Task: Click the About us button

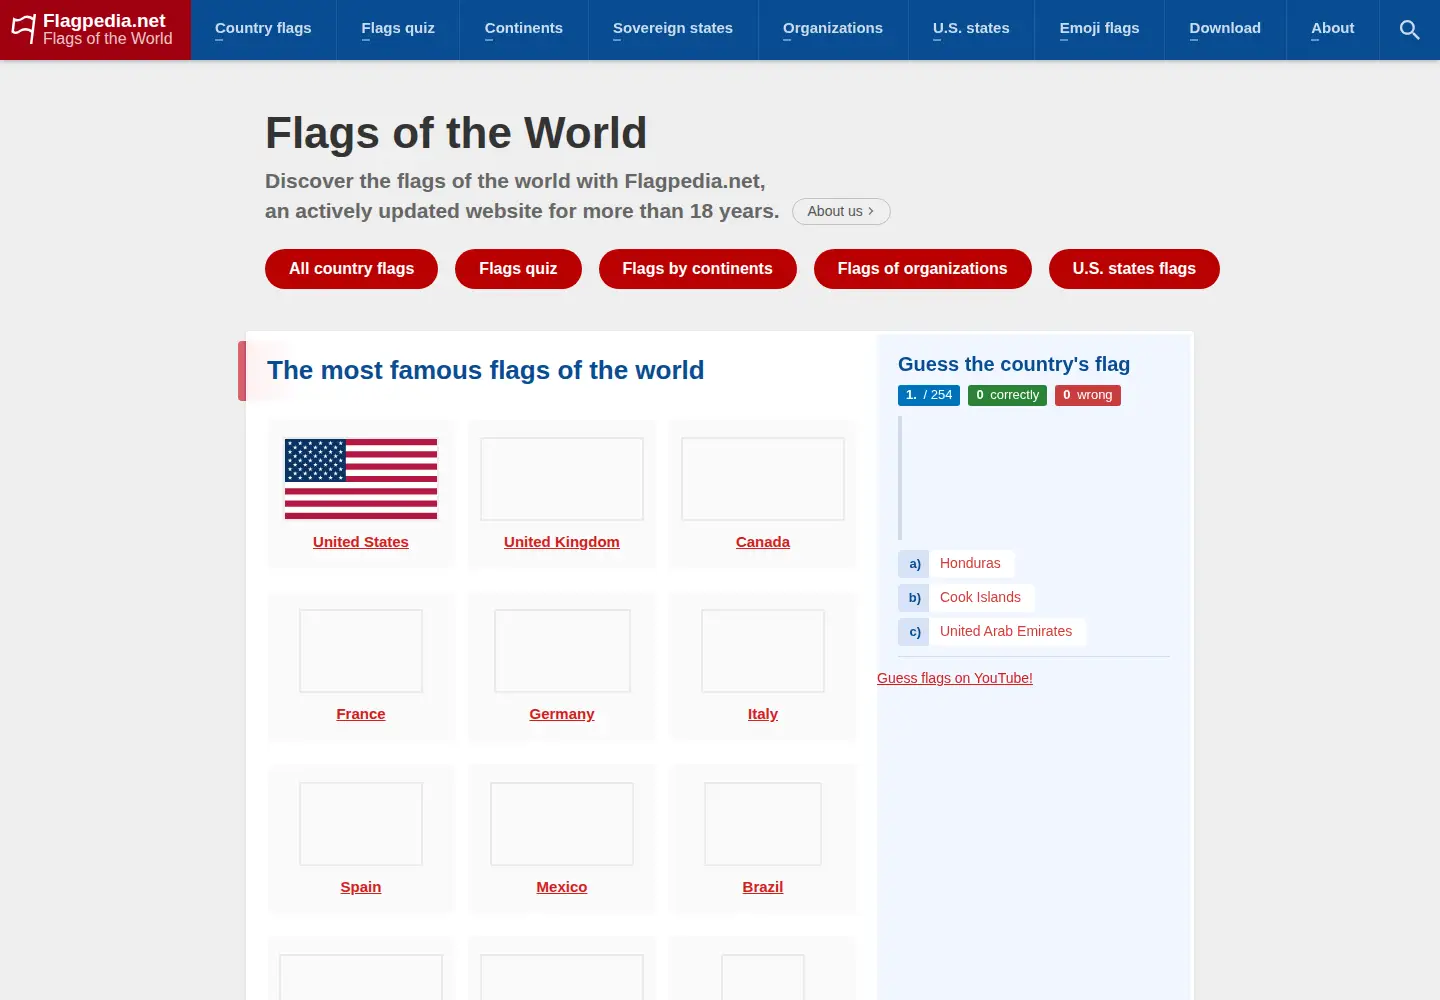Action: (x=841, y=211)
